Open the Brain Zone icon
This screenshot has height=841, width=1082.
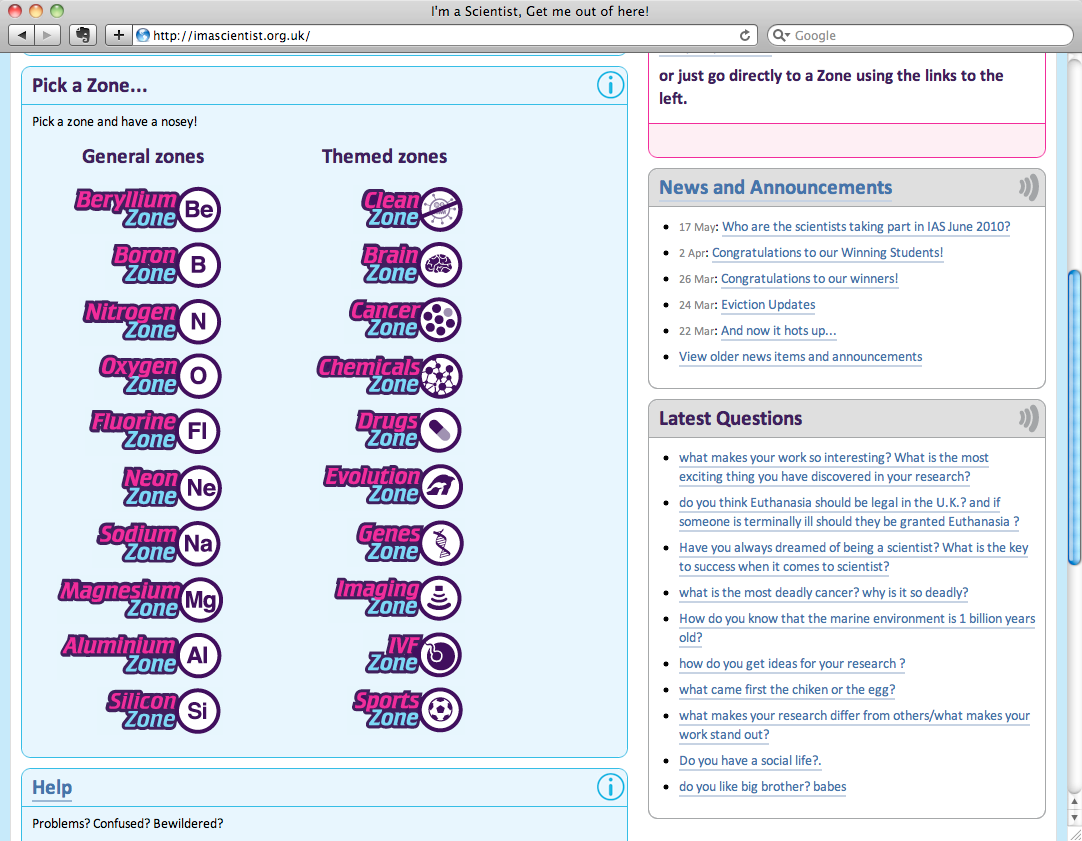(412, 265)
